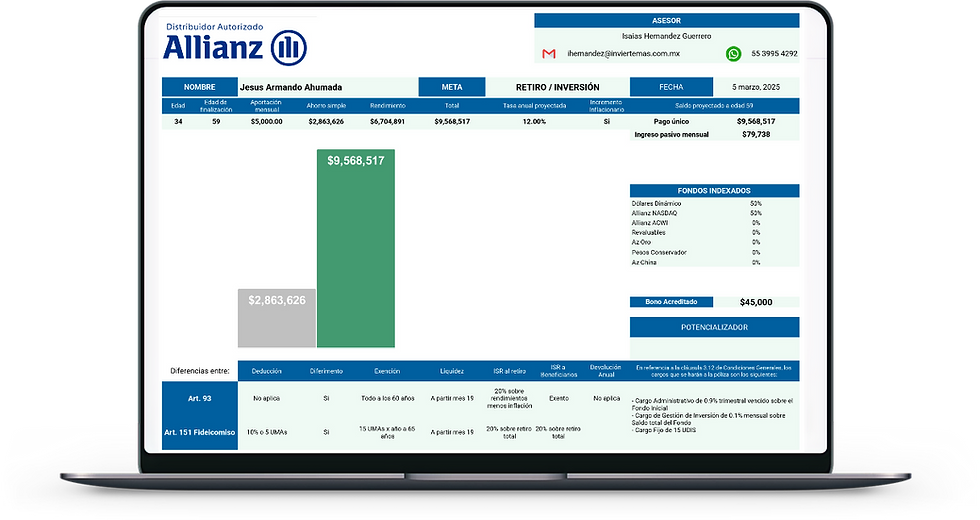This screenshot has width=980, height=520.
Task: Select the Edad value 34
Action: tap(178, 121)
